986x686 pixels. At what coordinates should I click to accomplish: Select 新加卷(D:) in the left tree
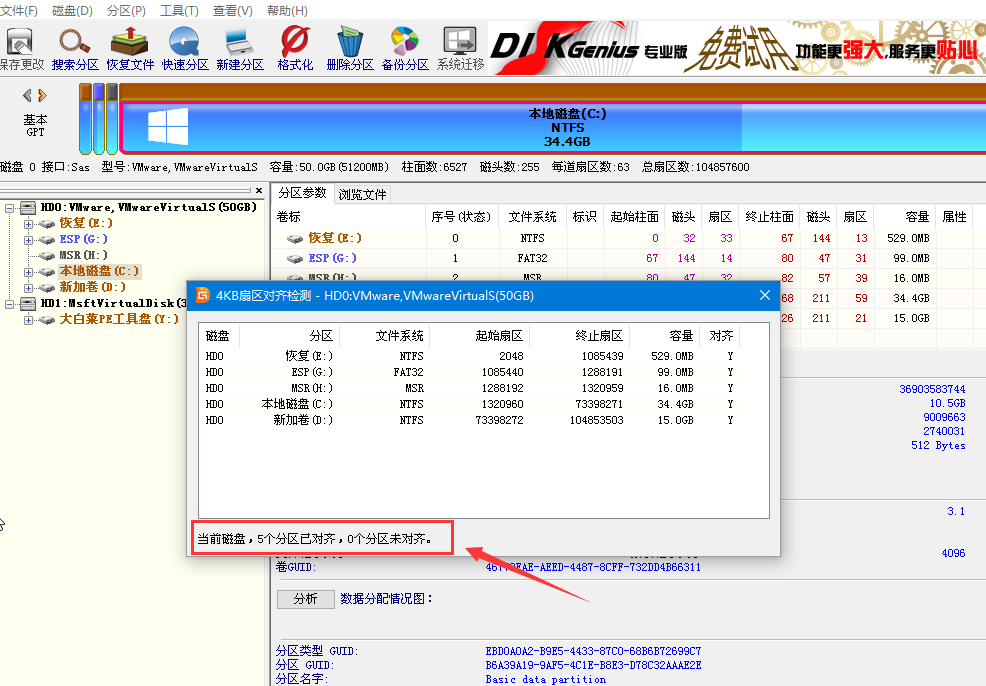point(92,287)
